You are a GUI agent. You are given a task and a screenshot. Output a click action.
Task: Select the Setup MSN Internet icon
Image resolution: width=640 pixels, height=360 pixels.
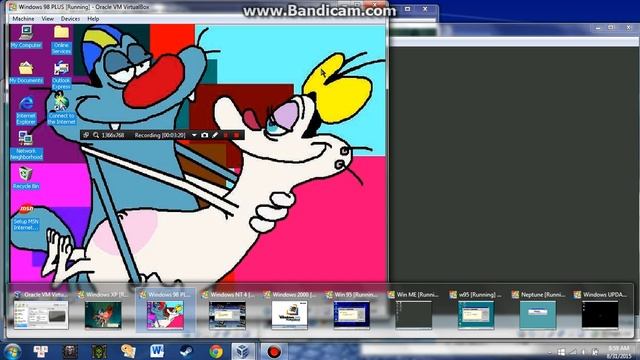pyautogui.click(x=26, y=217)
